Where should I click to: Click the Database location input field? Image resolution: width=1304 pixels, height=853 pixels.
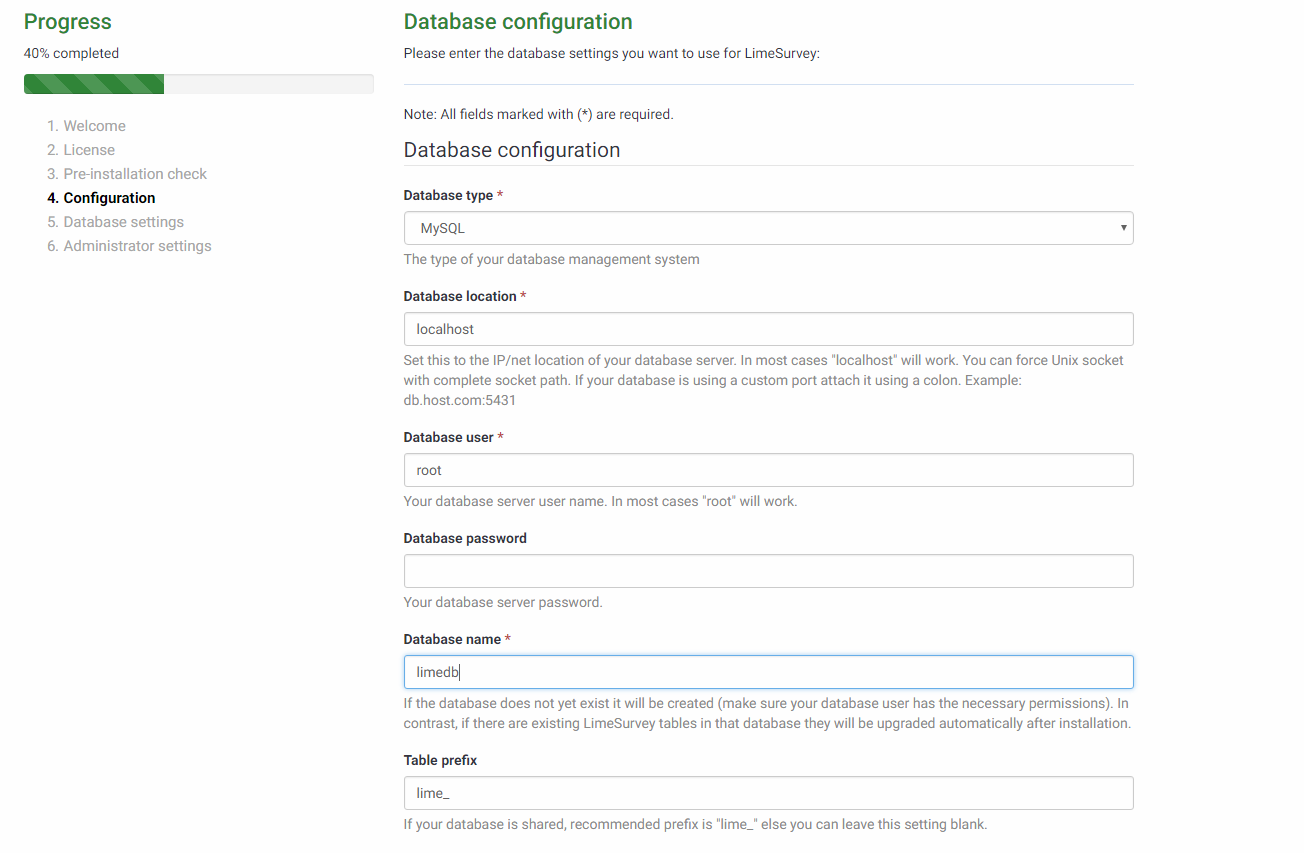[768, 329]
